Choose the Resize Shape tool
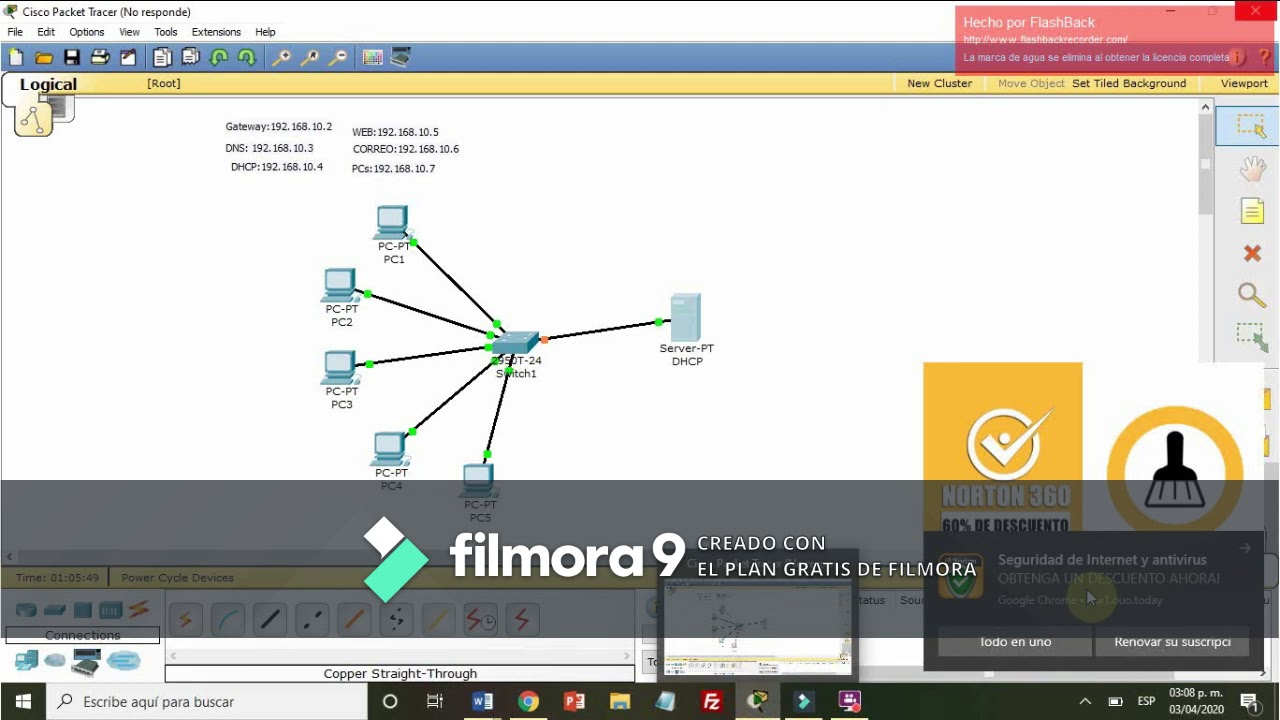Image resolution: width=1280 pixels, height=720 pixels. [1252, 337]
